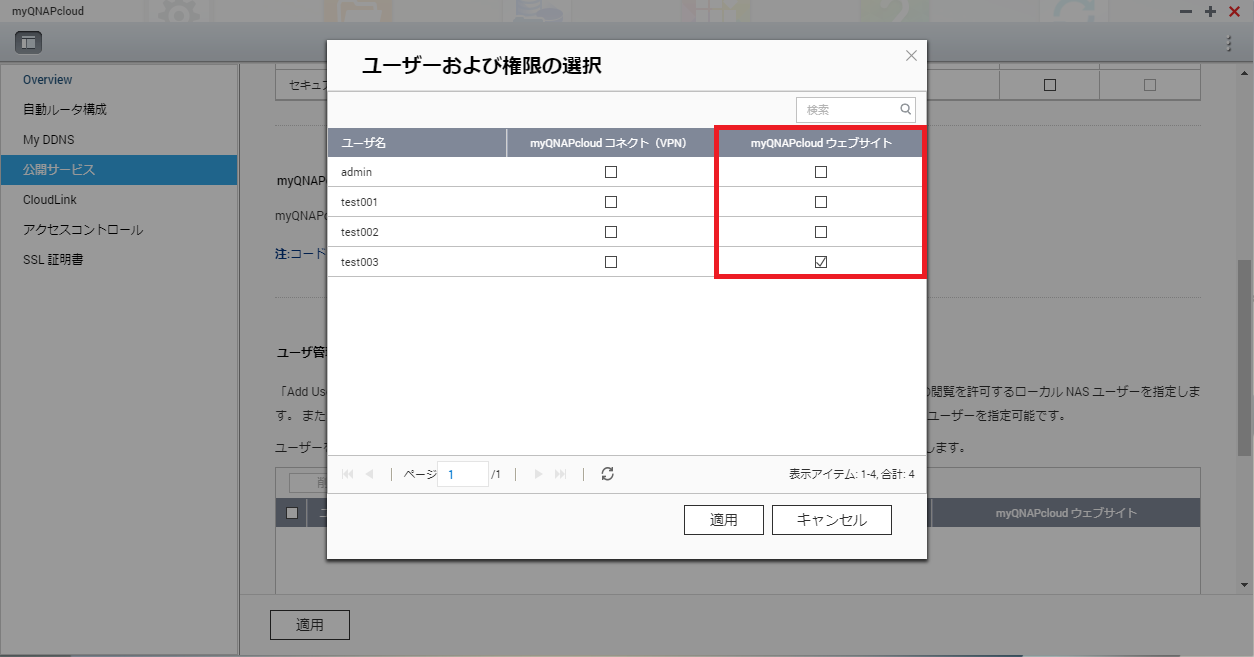Check myQNAPcloud ウェブサイト for test002
Screen dimensions: 1254x657
pos(821,232)
